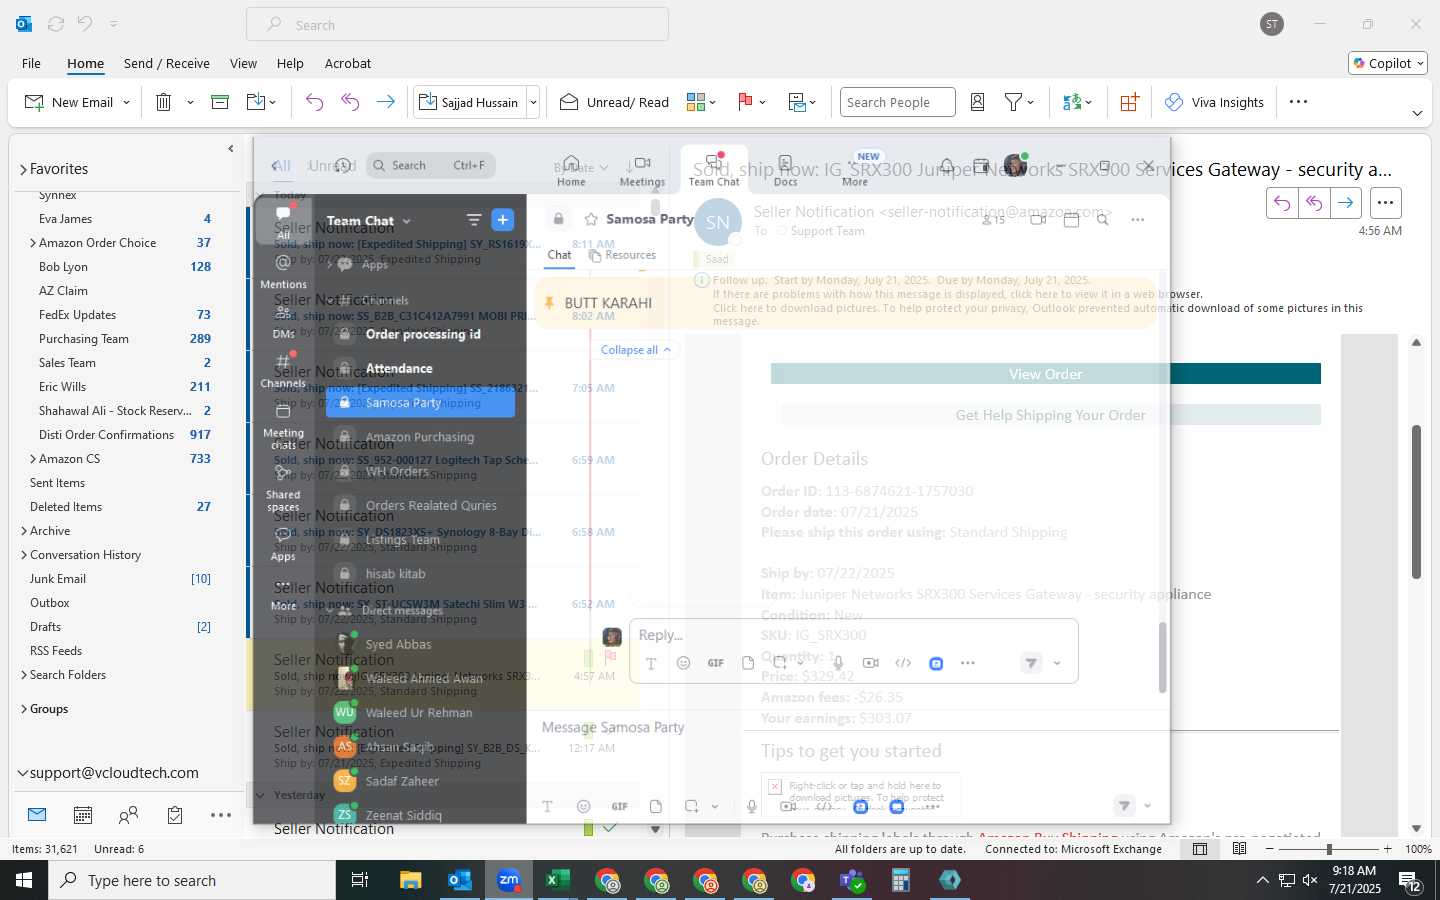Open People view in Outlook bottom navigation
This screenshot has width=1440, height=900.
(128, 815)
